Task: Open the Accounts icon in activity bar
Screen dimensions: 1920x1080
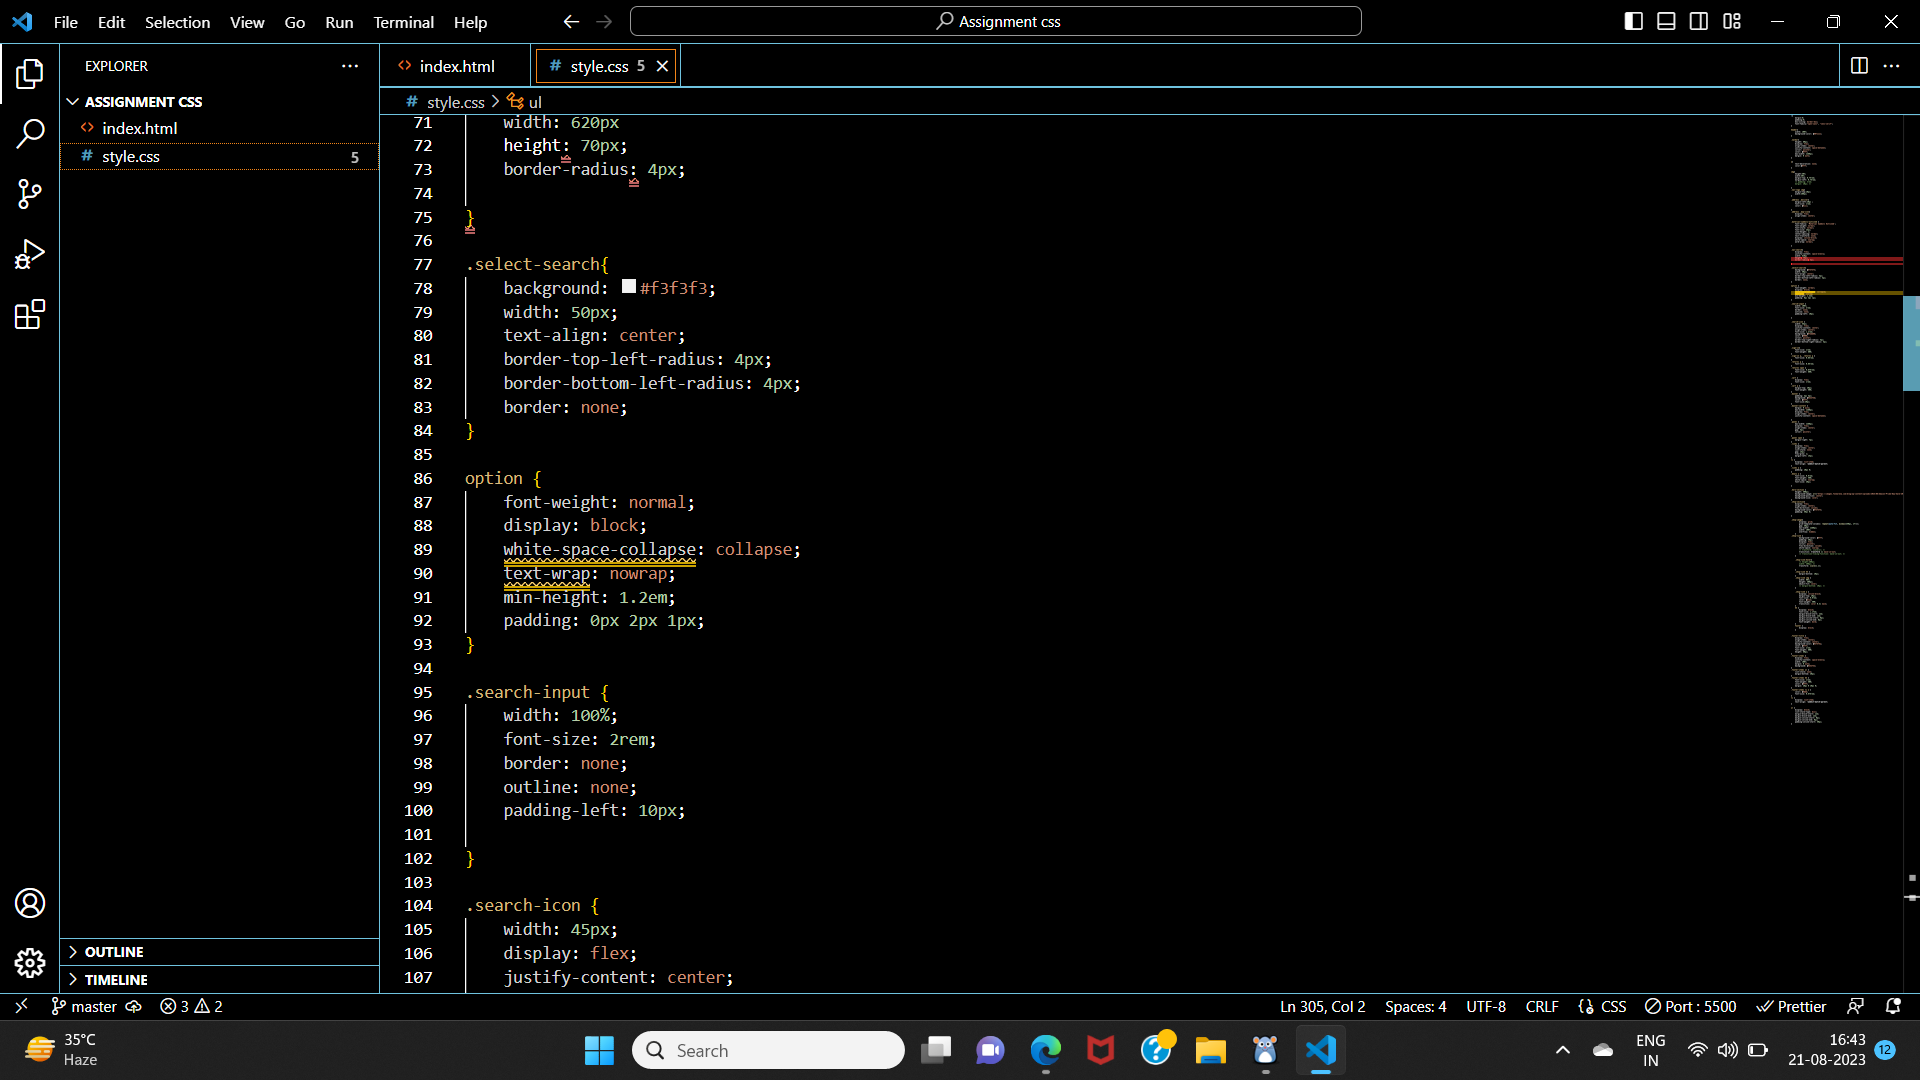Action: [x=30, y=903]
